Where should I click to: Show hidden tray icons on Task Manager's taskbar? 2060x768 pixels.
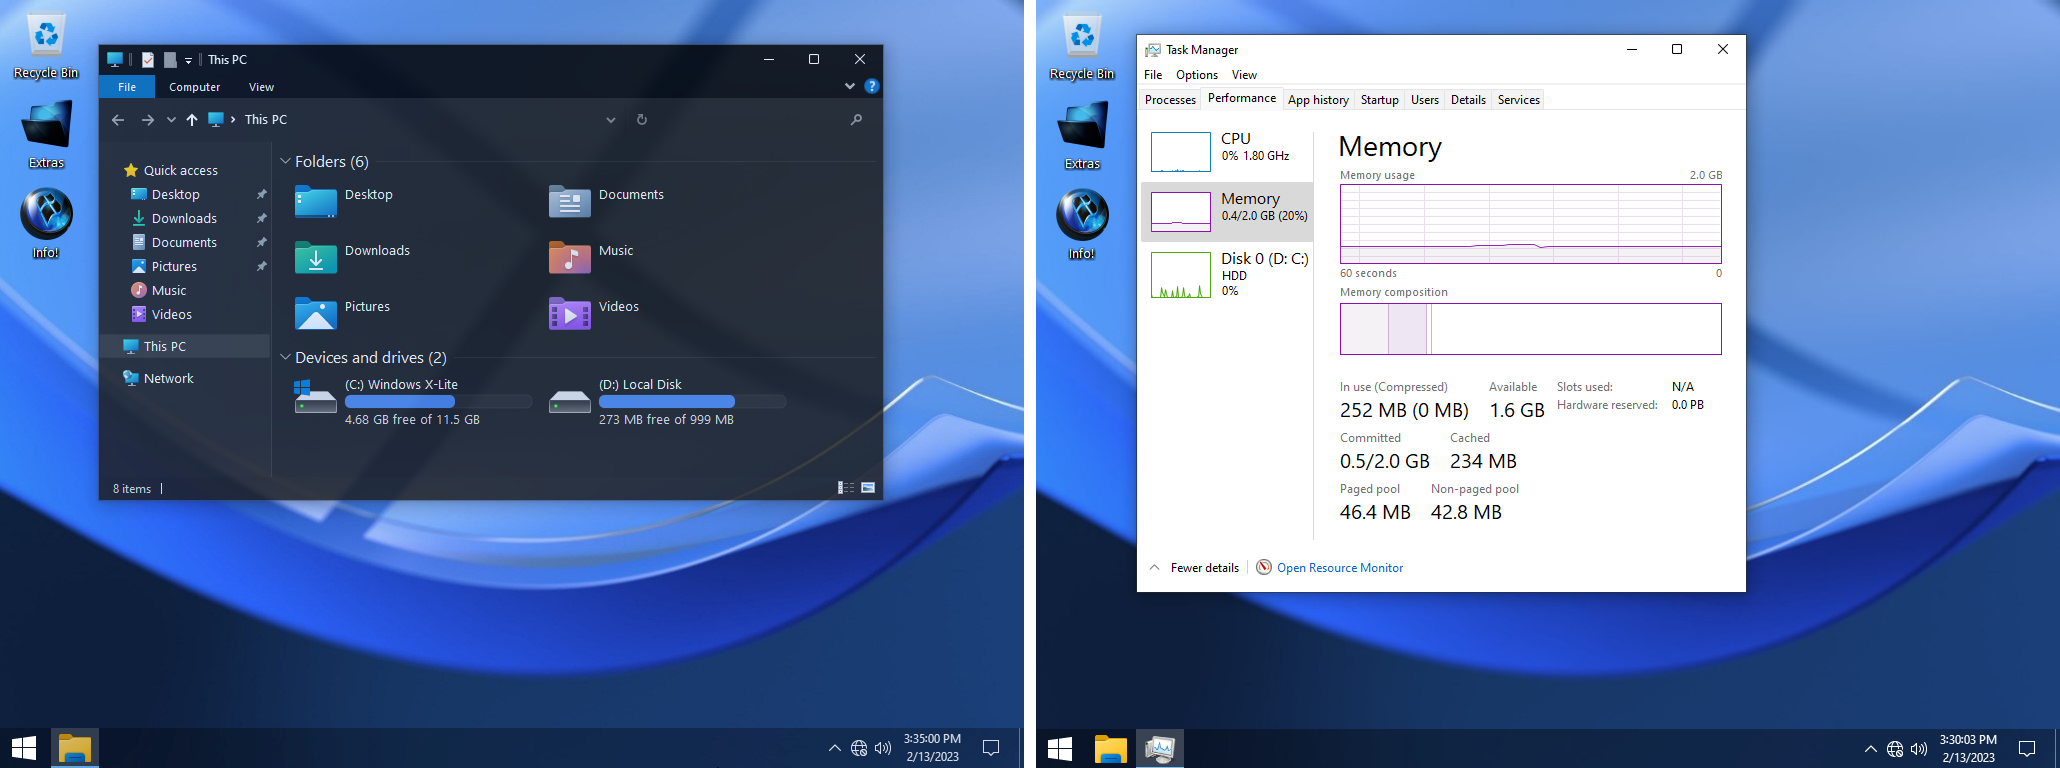[1870, 748]
